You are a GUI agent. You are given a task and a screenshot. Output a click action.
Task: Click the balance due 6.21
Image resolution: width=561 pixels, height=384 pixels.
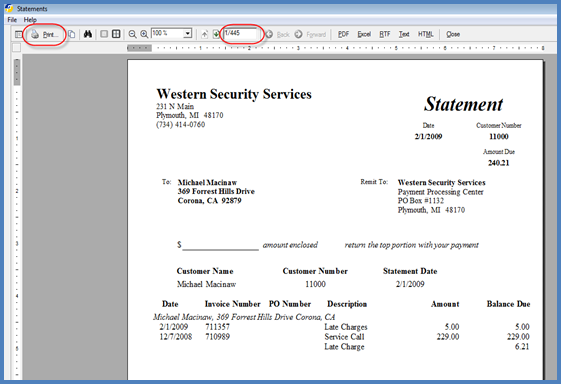click(x=522, y=346)
